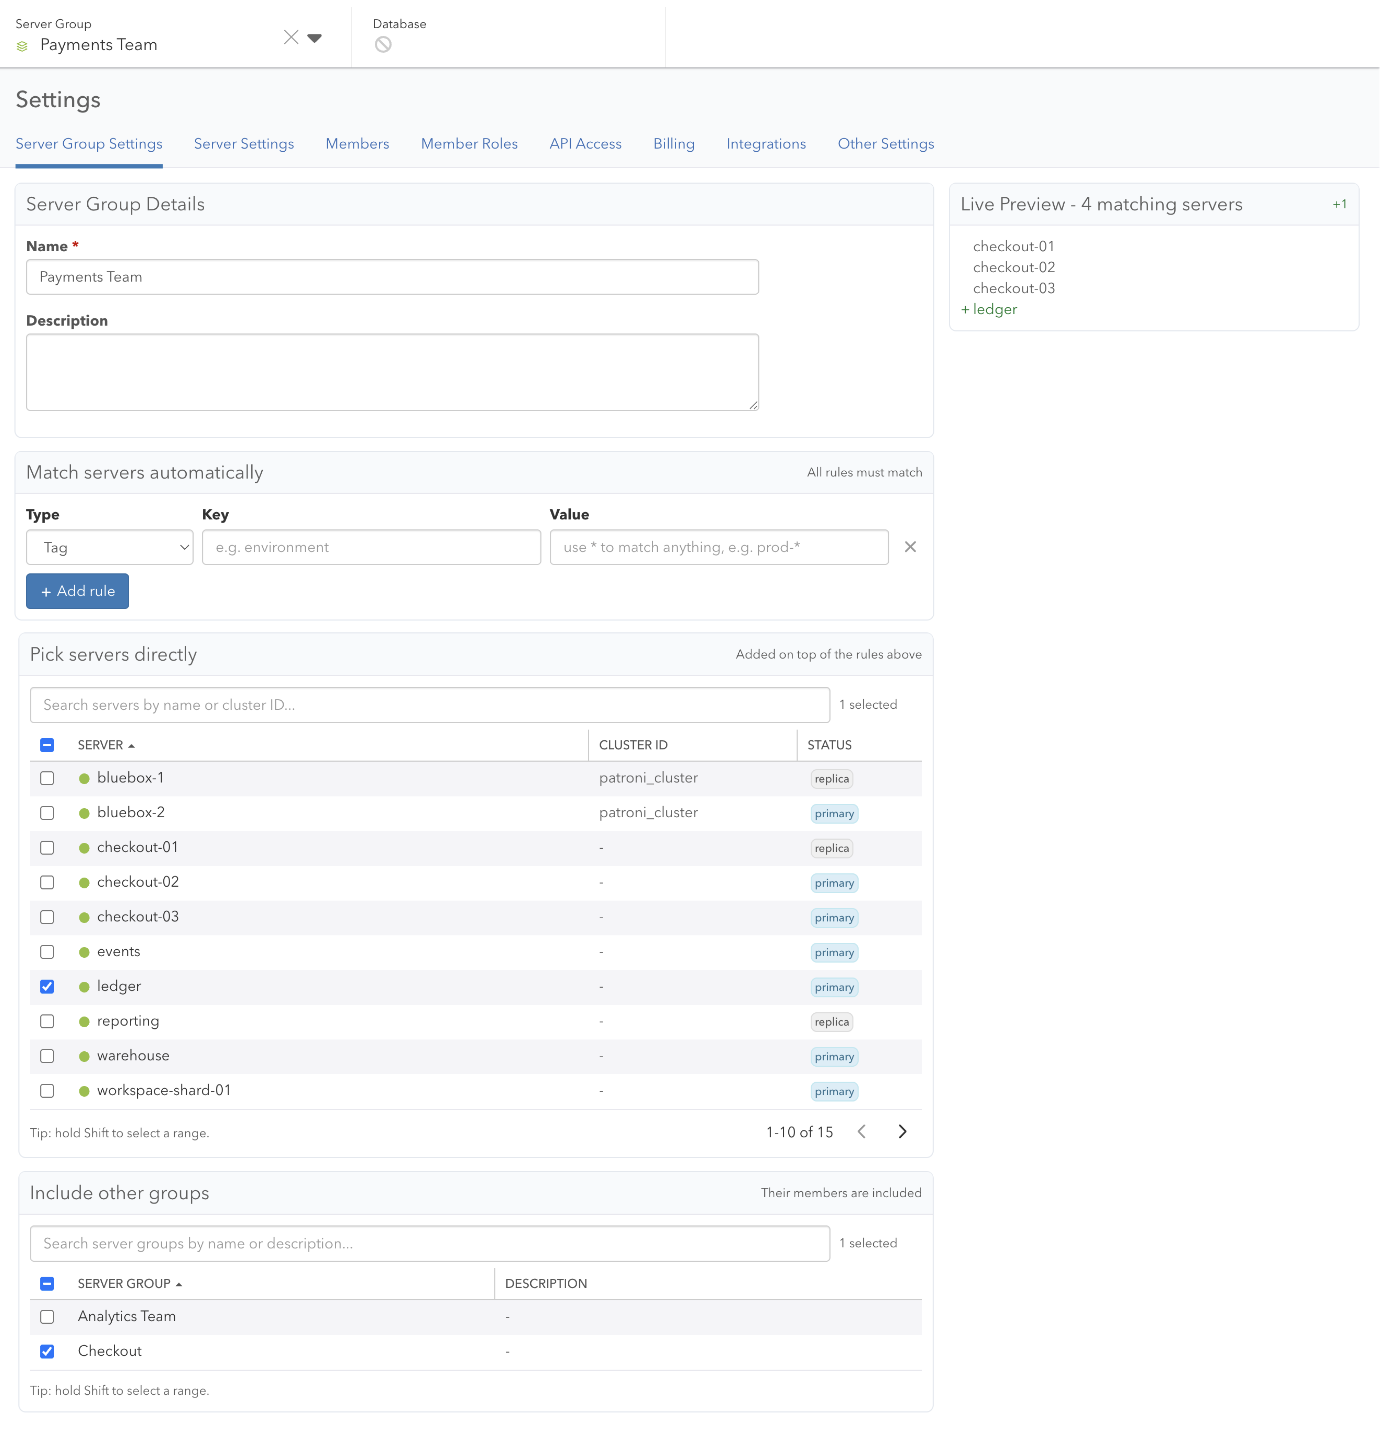
Task: Edit the server group Name field
Action: [392, 277]
